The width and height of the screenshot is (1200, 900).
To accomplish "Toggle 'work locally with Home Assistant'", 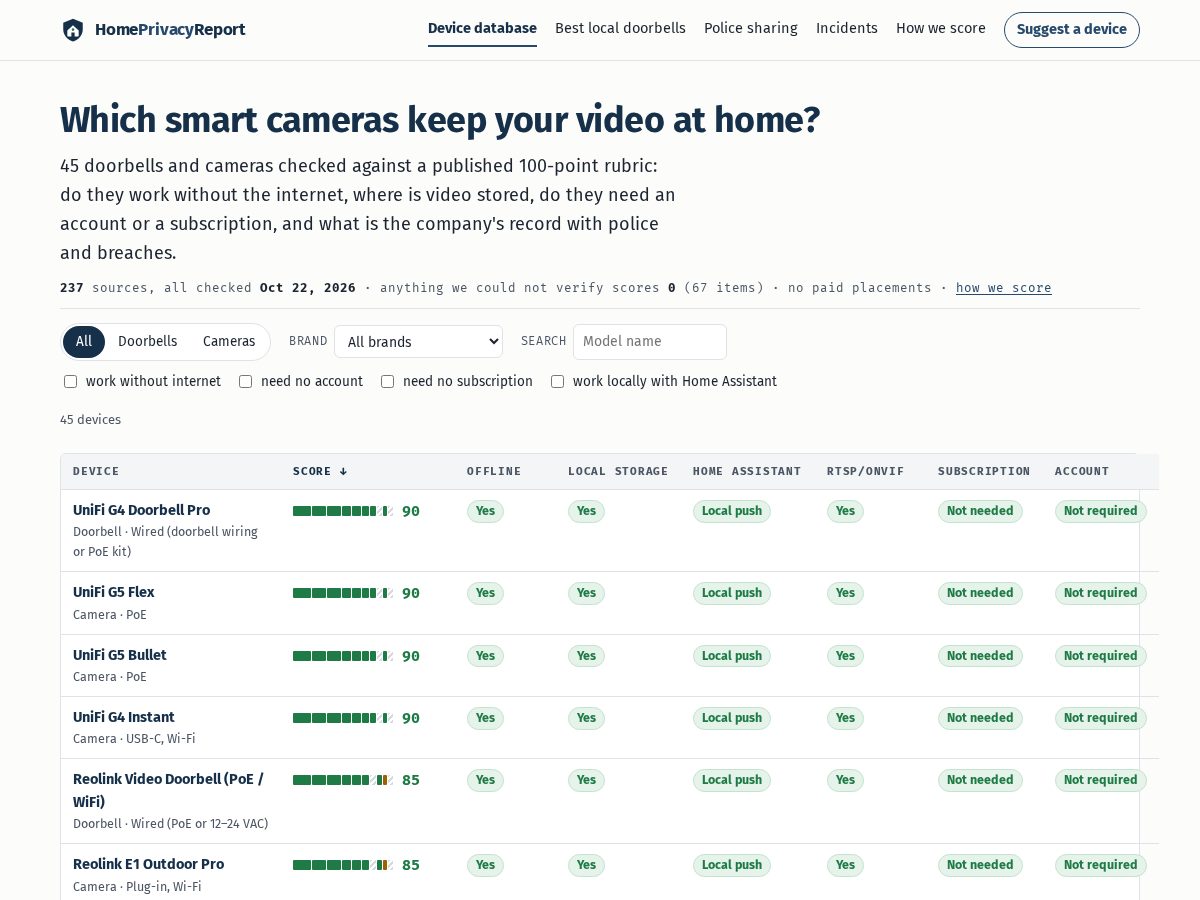I will pos(557,382).
